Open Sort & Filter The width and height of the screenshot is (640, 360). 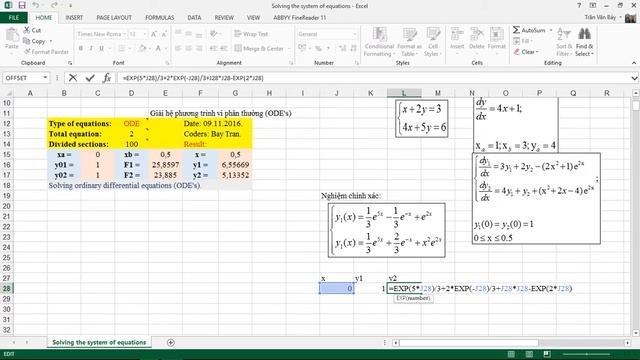pyautogui.click(x=564, y=42)
